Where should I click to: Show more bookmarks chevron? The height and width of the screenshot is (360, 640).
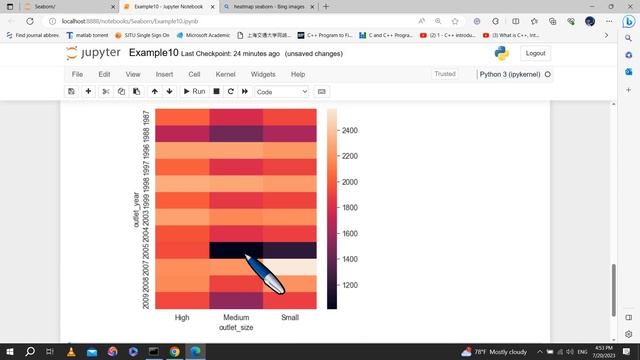pos(607,36)
